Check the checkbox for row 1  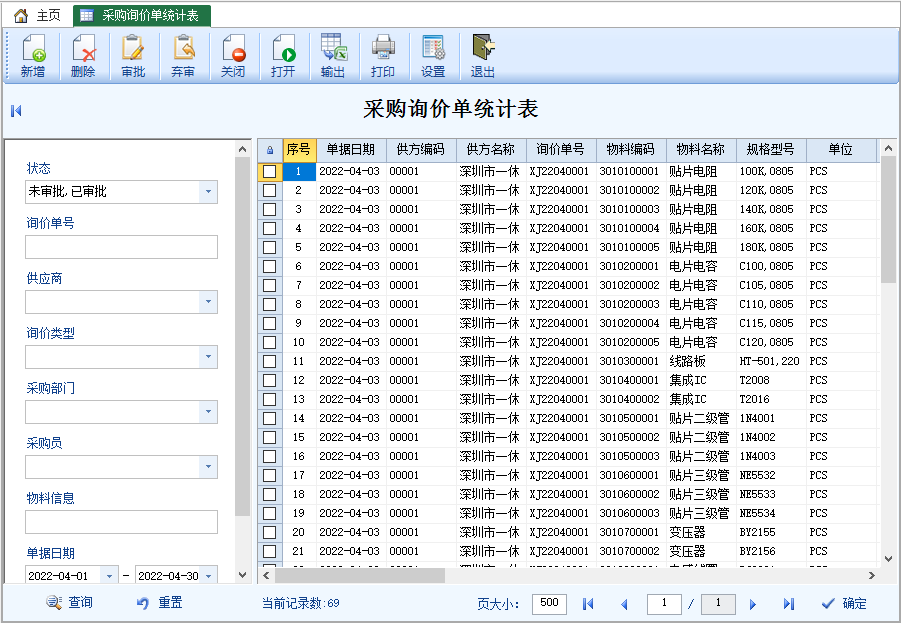click(269, 171)
